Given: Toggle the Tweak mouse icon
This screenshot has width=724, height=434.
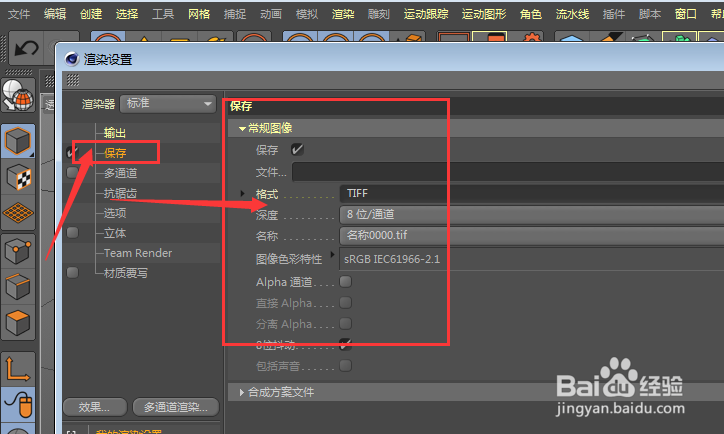Looking at the screenshot, I should pyautogui.click(x=18, y=404).
